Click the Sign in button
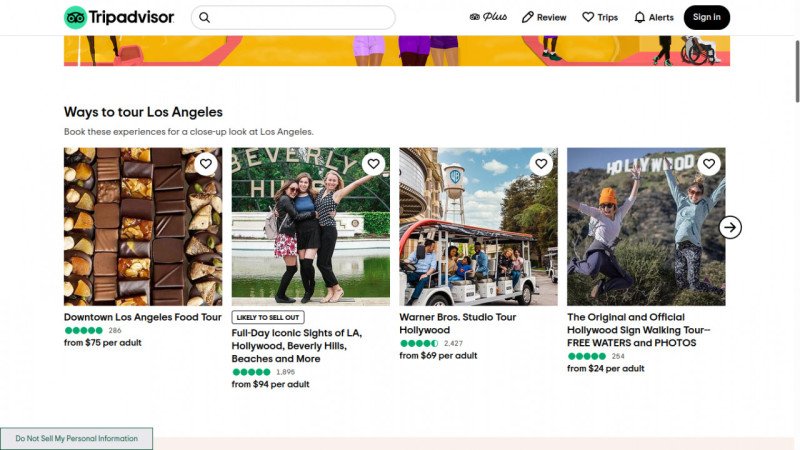This screenshot has height=450, width=800. 706,17
